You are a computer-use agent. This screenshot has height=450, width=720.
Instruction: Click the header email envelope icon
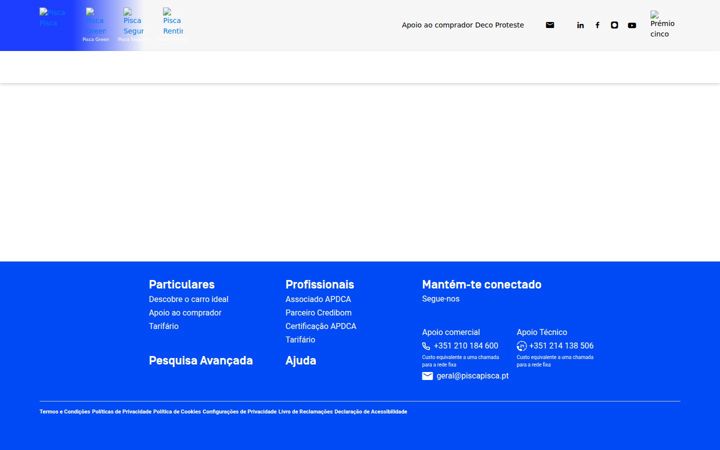(550, 25)
